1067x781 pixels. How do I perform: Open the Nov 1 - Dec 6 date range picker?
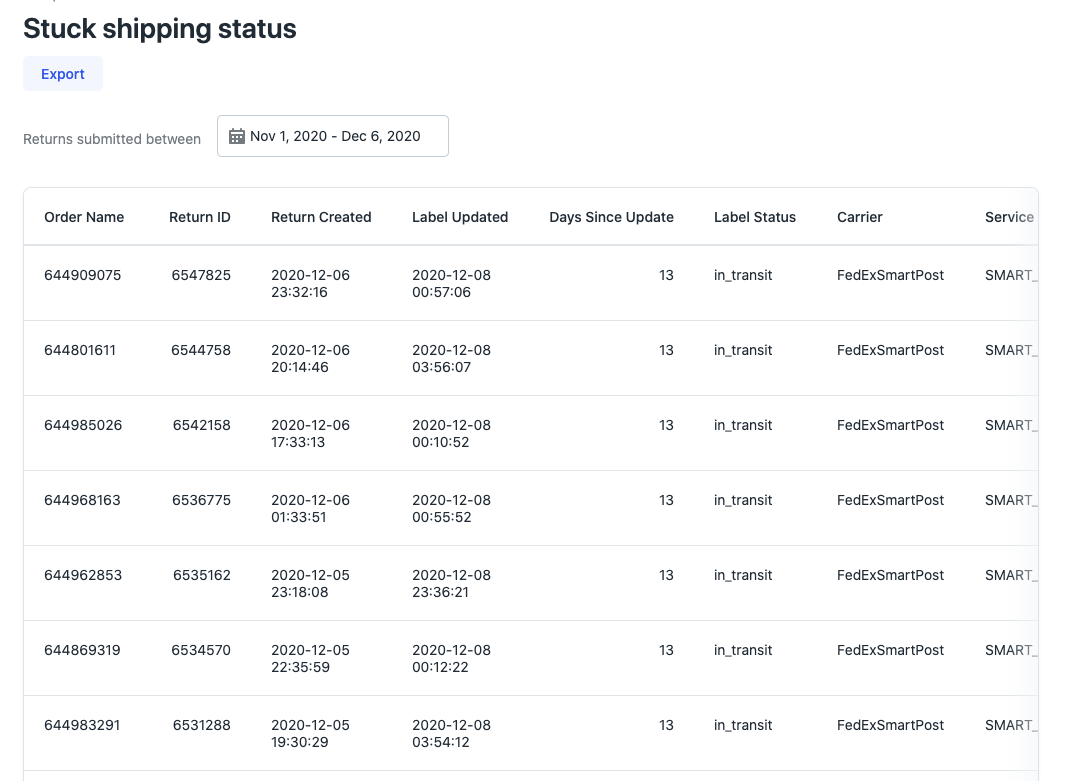coord(334,136)
